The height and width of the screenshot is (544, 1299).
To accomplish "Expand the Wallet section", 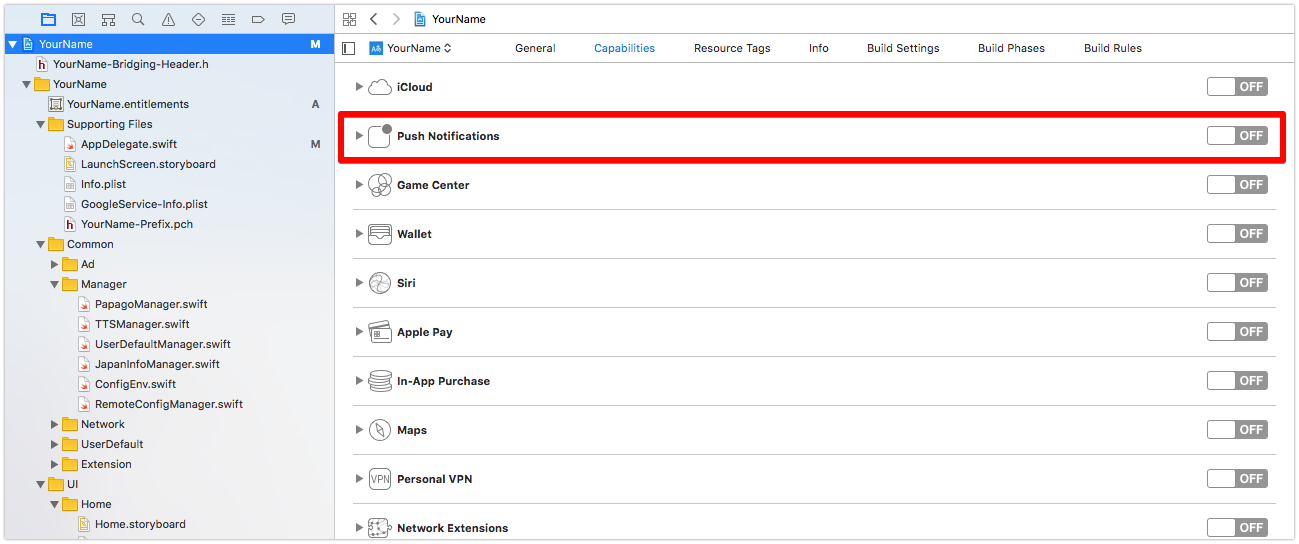I will click(x=359, y=234).
